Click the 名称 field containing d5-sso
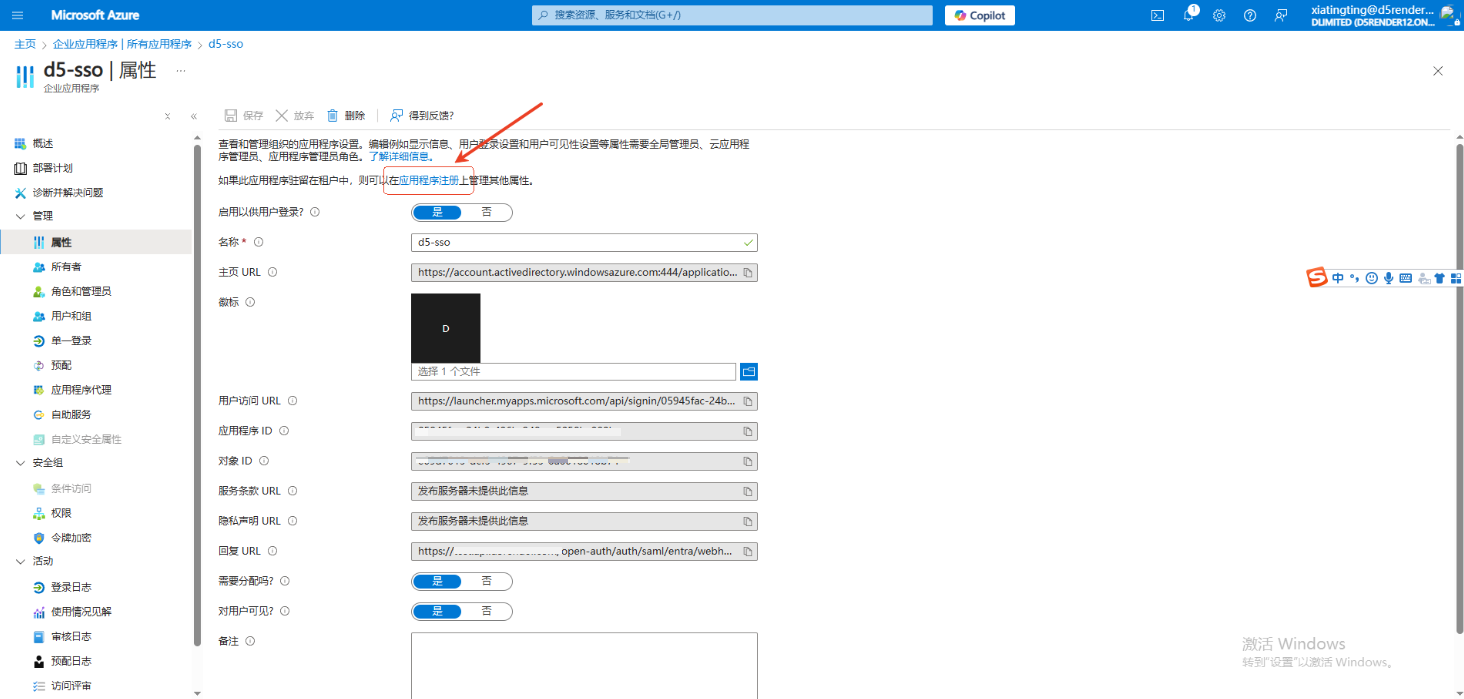Image resolution: width=1464 pixels, height=699 pixels. 584,242
